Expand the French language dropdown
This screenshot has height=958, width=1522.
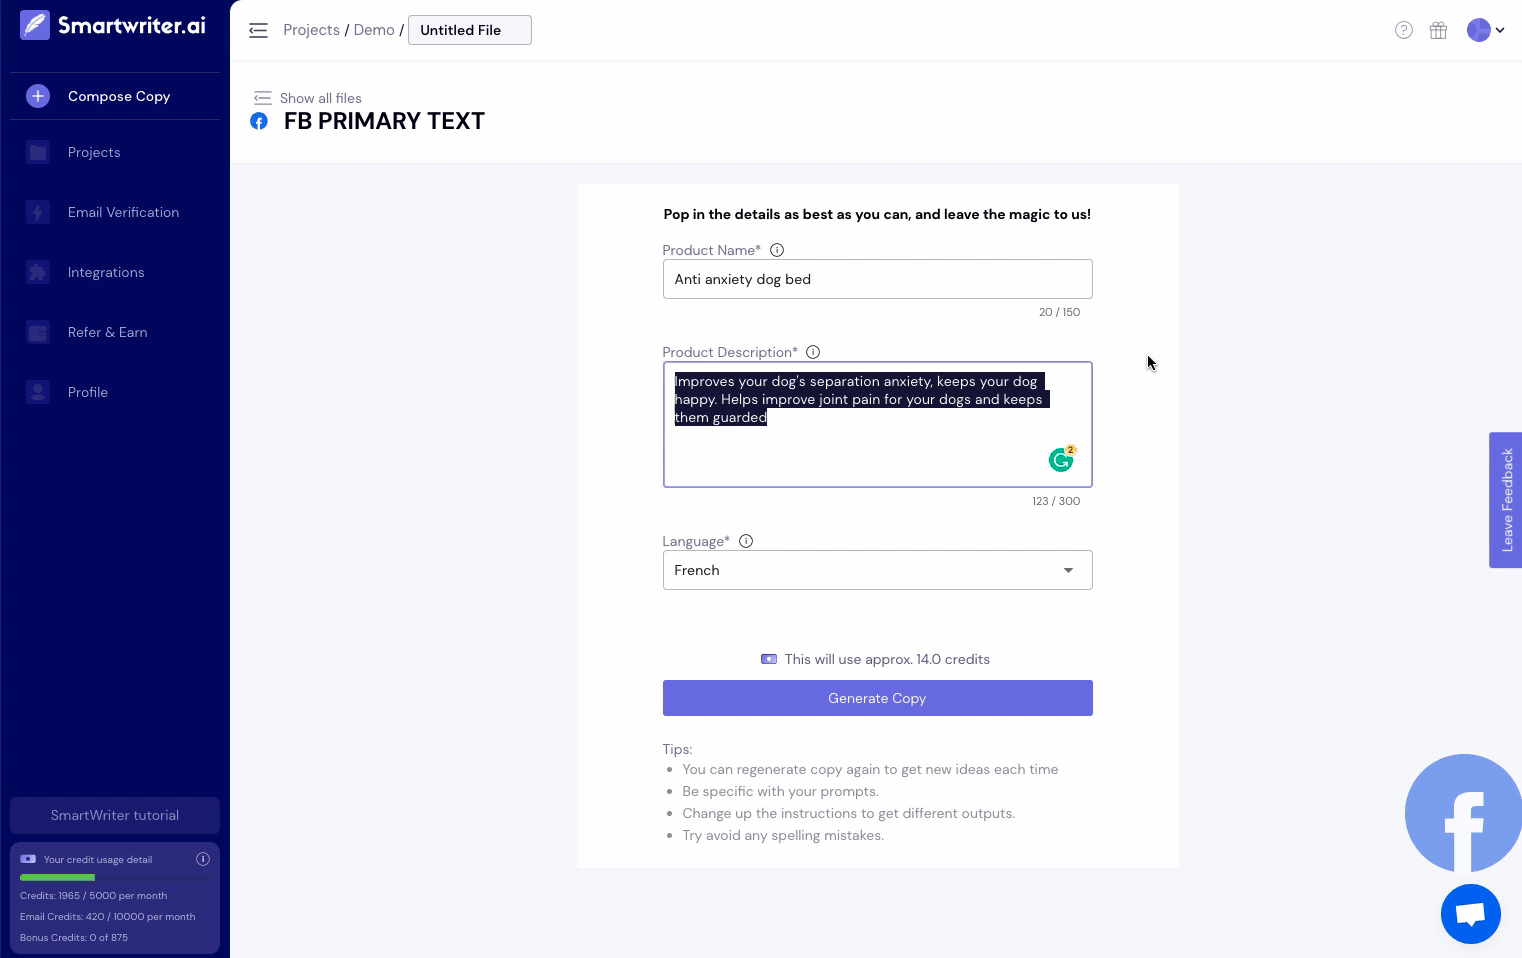click(877, 570)
